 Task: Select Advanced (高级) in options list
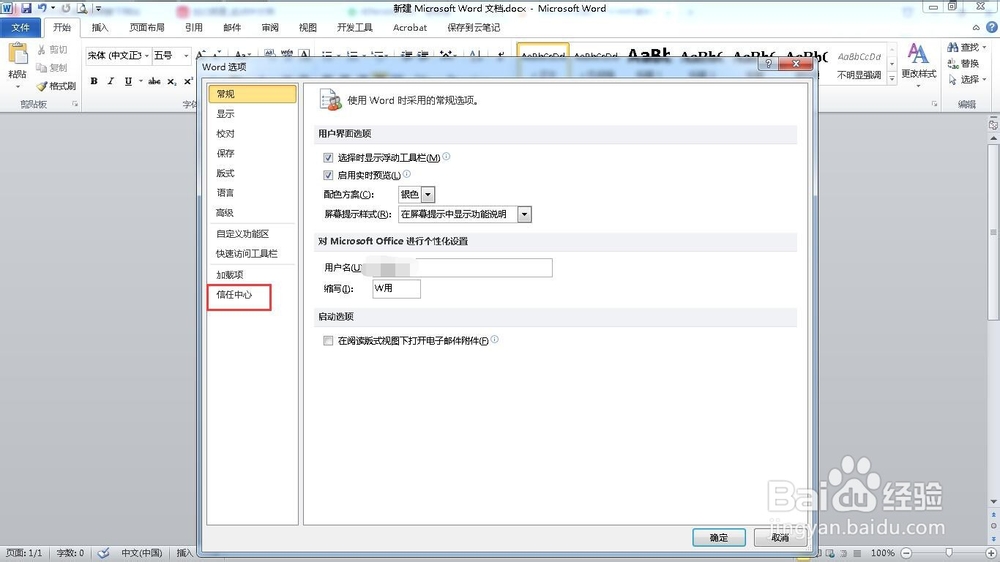coord(253,212)
